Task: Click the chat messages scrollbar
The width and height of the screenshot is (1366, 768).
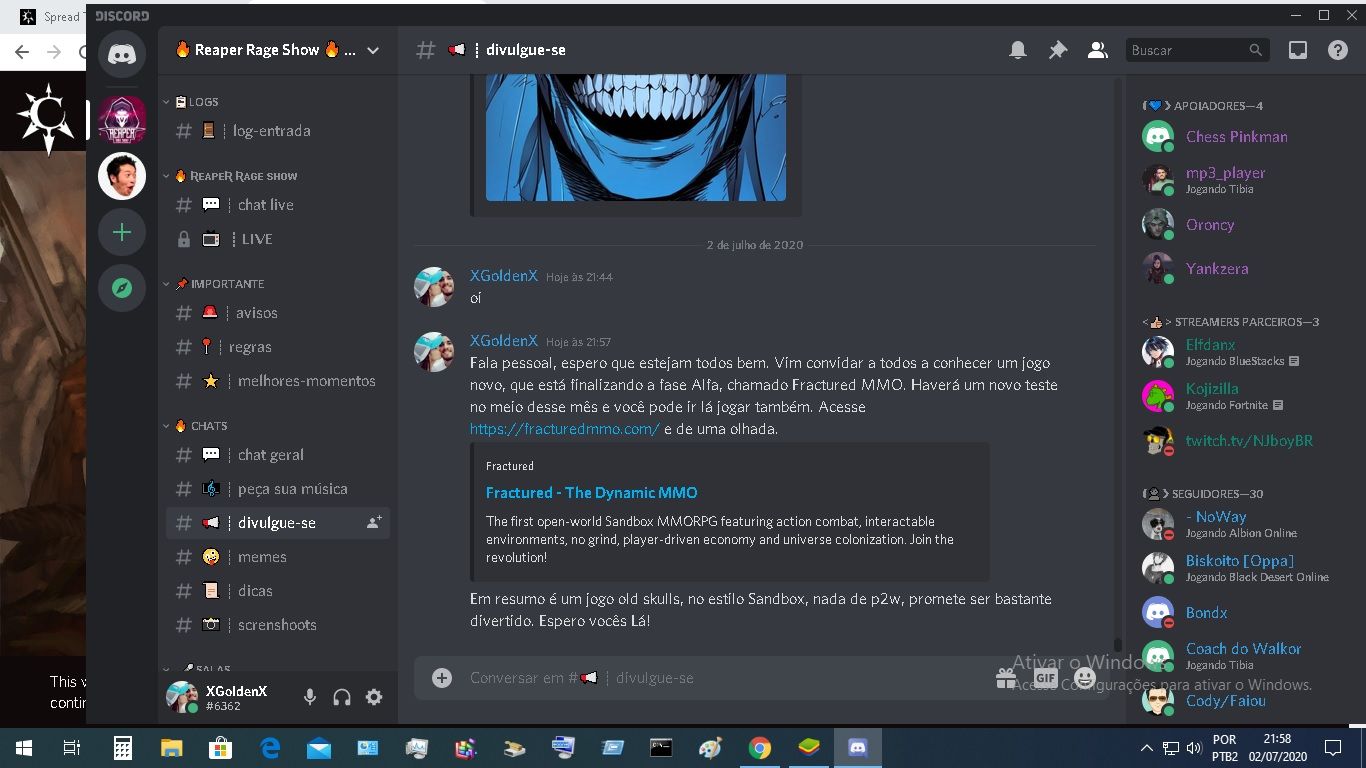Action: 1117,645
